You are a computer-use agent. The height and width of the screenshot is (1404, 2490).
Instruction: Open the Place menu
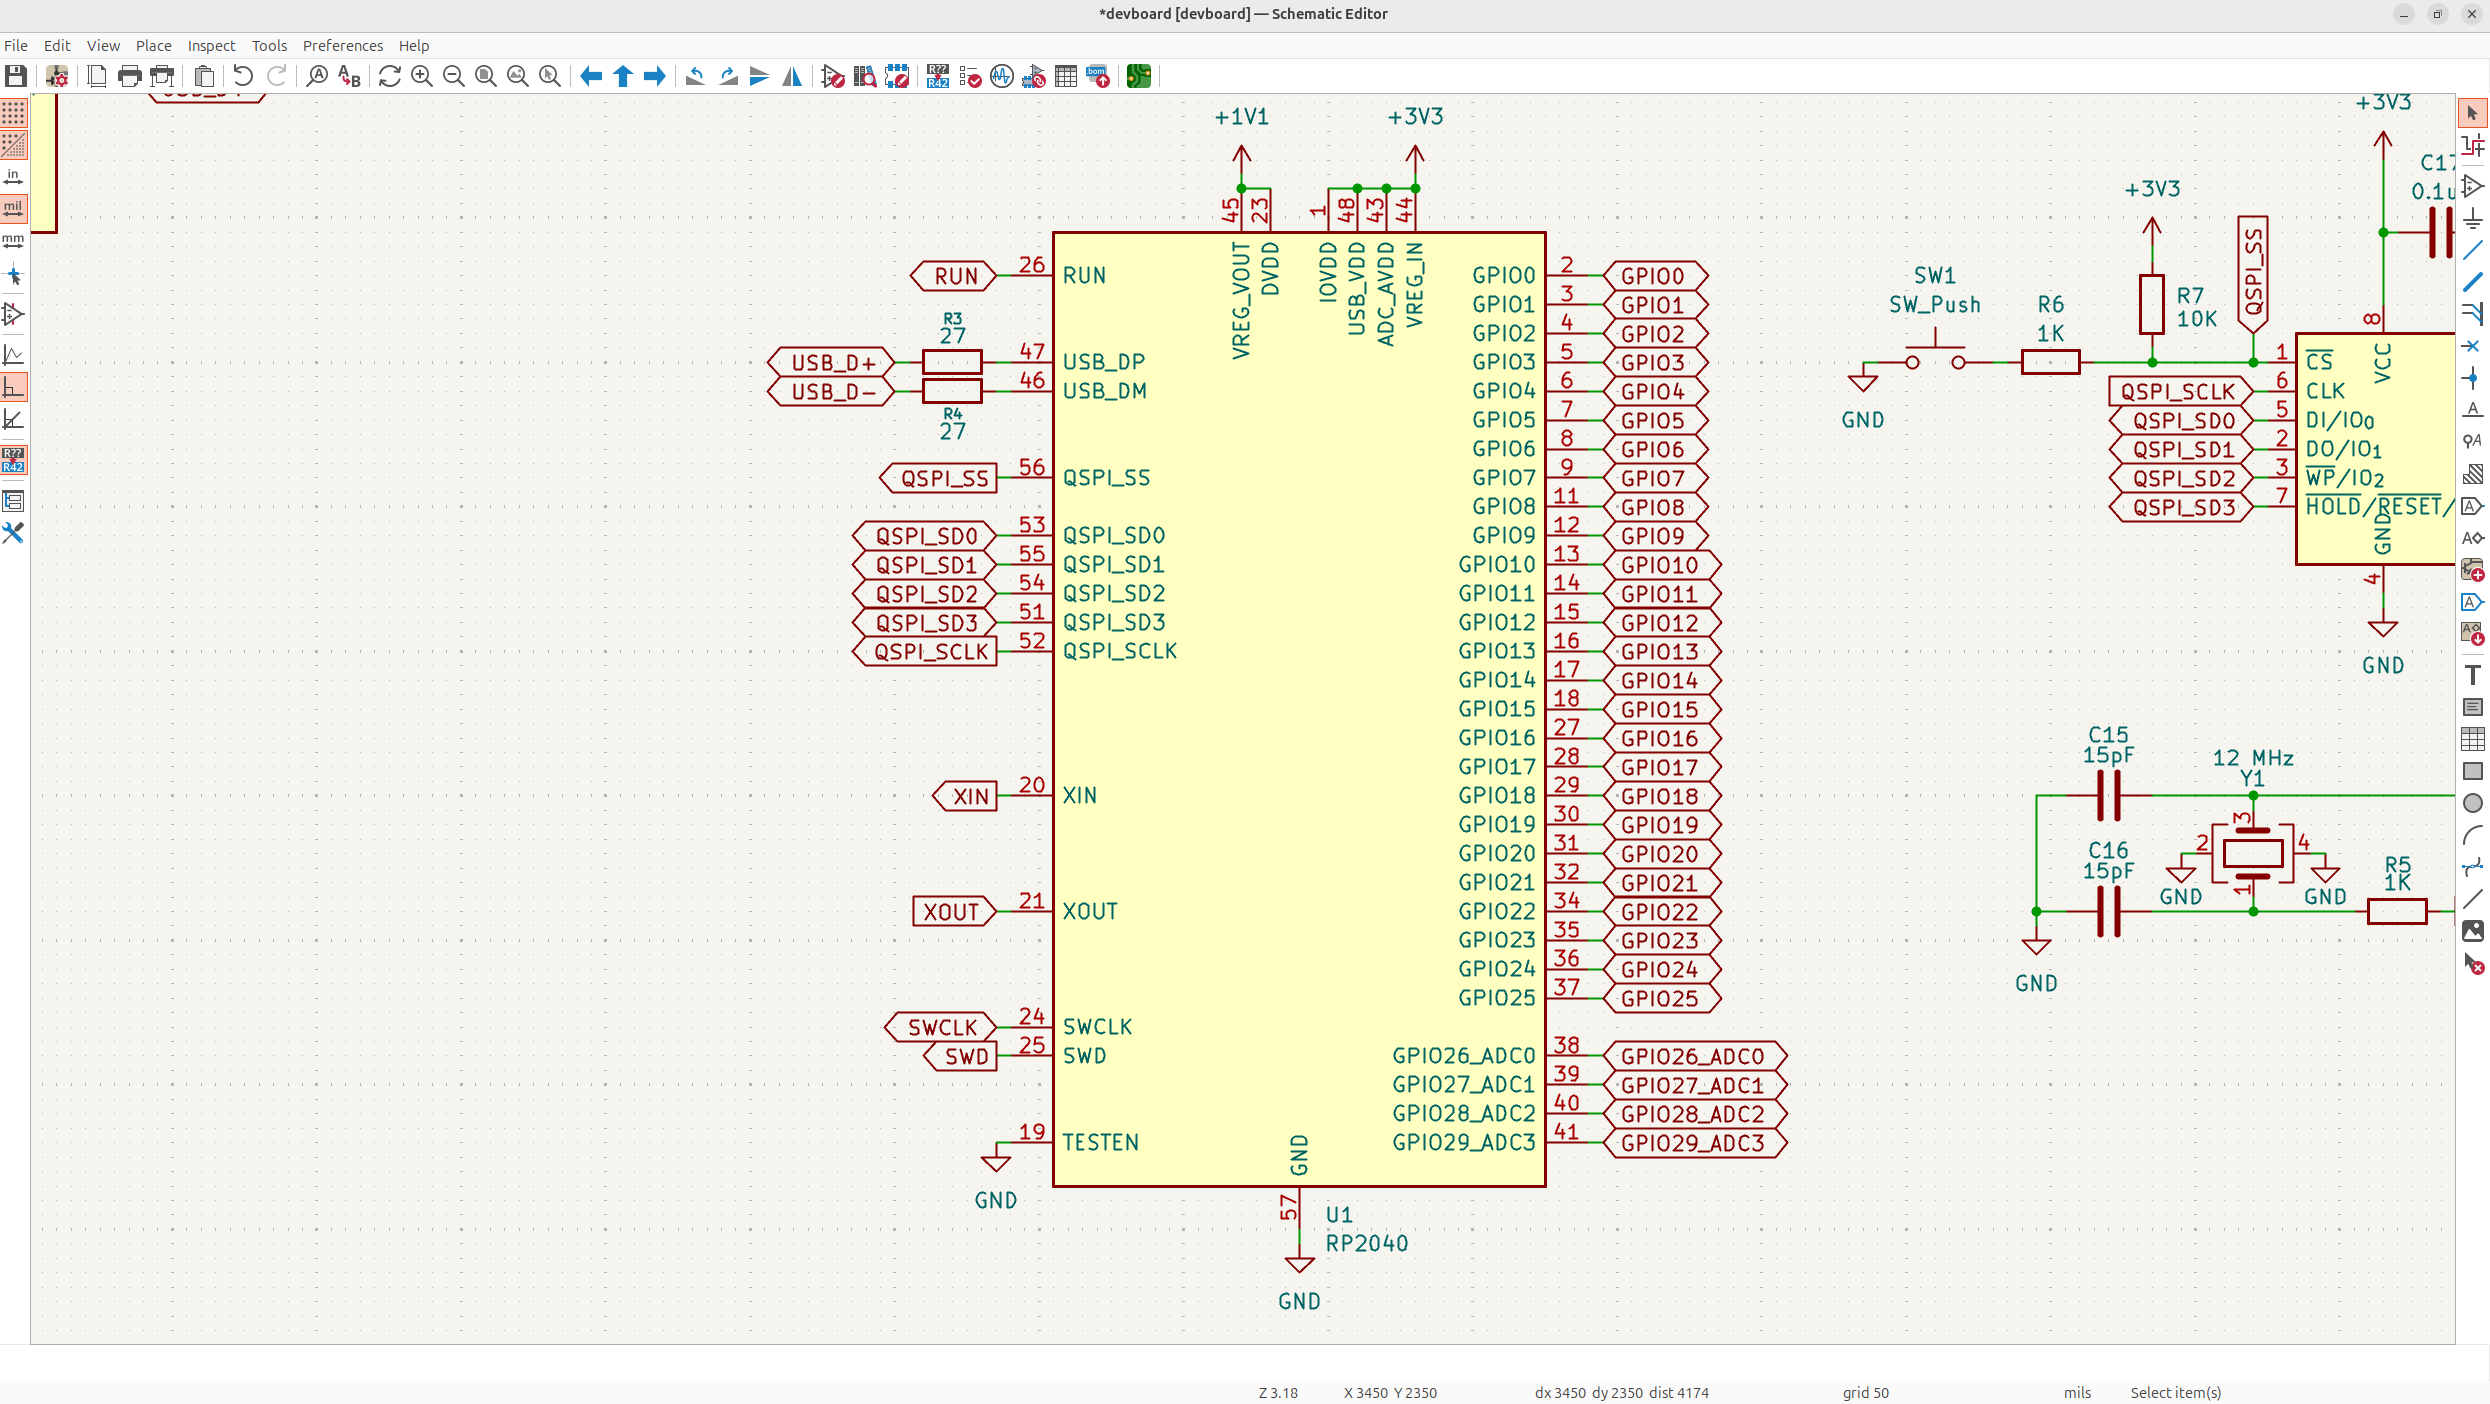(153, 46)
